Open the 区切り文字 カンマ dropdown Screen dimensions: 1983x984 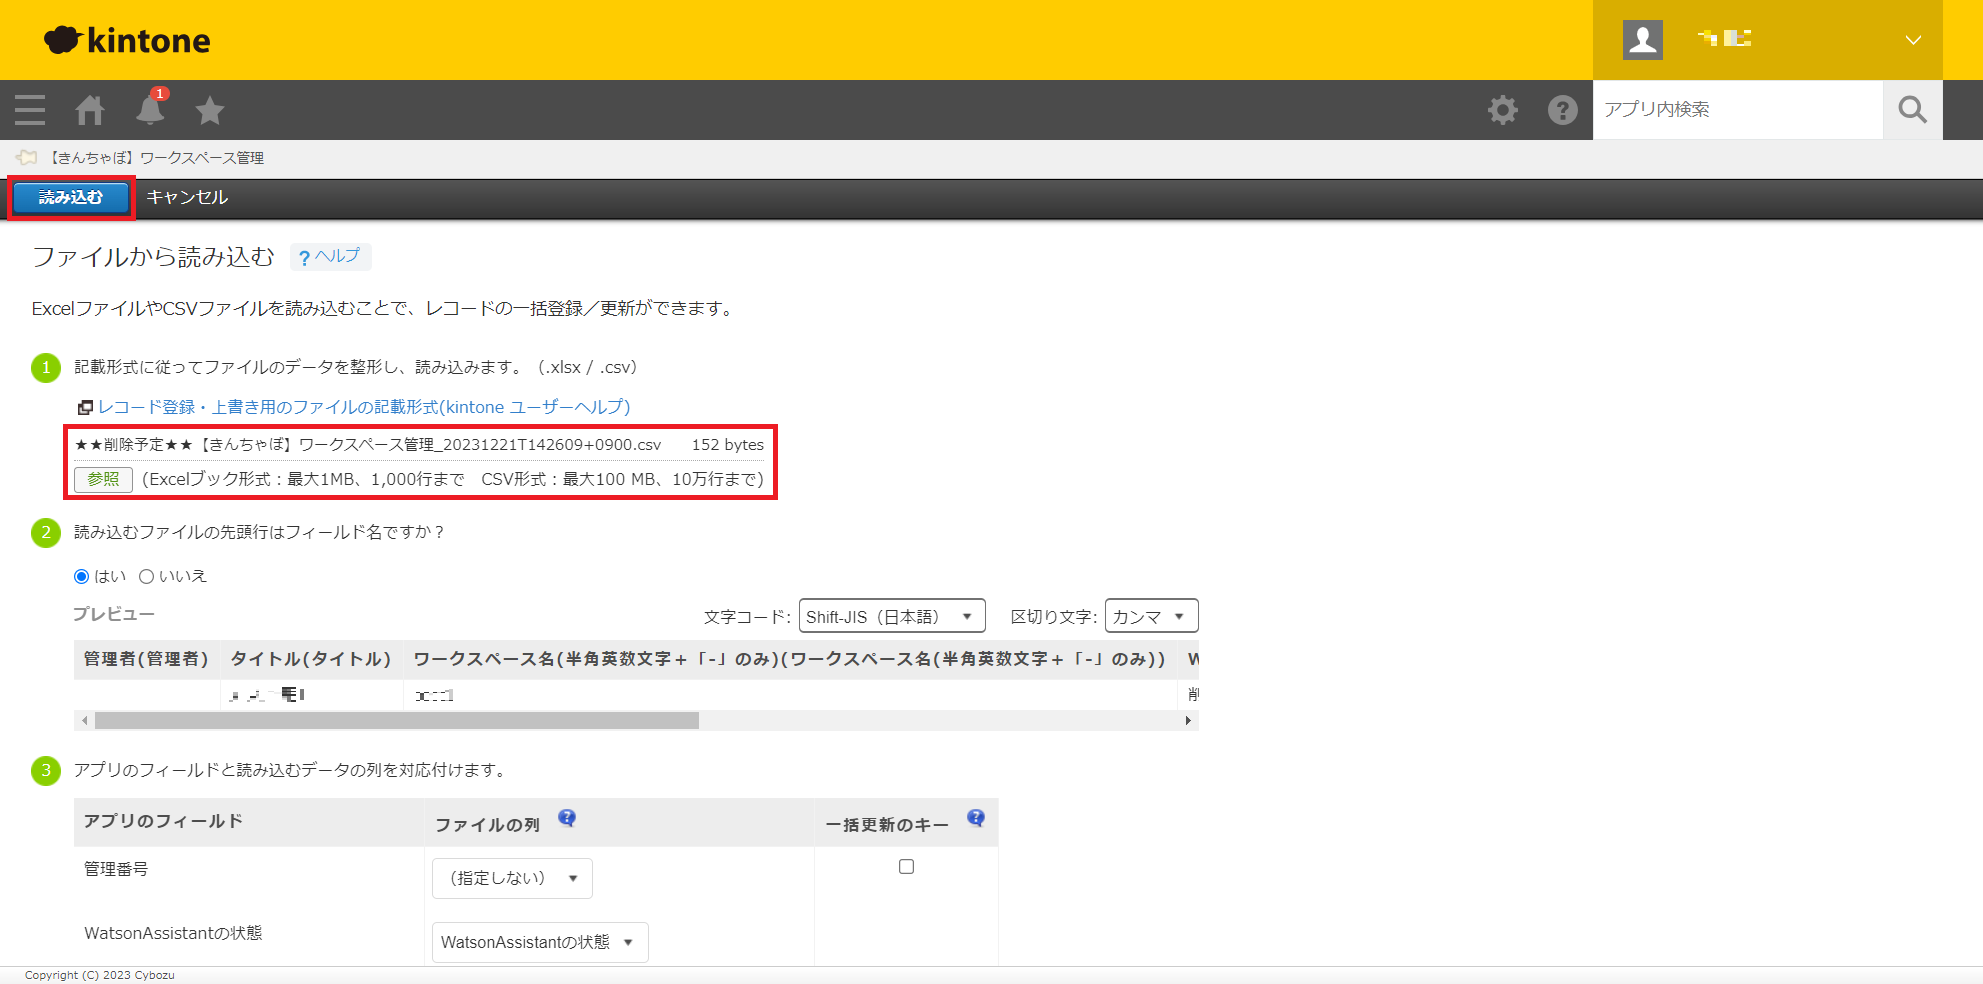point(1150,616)
